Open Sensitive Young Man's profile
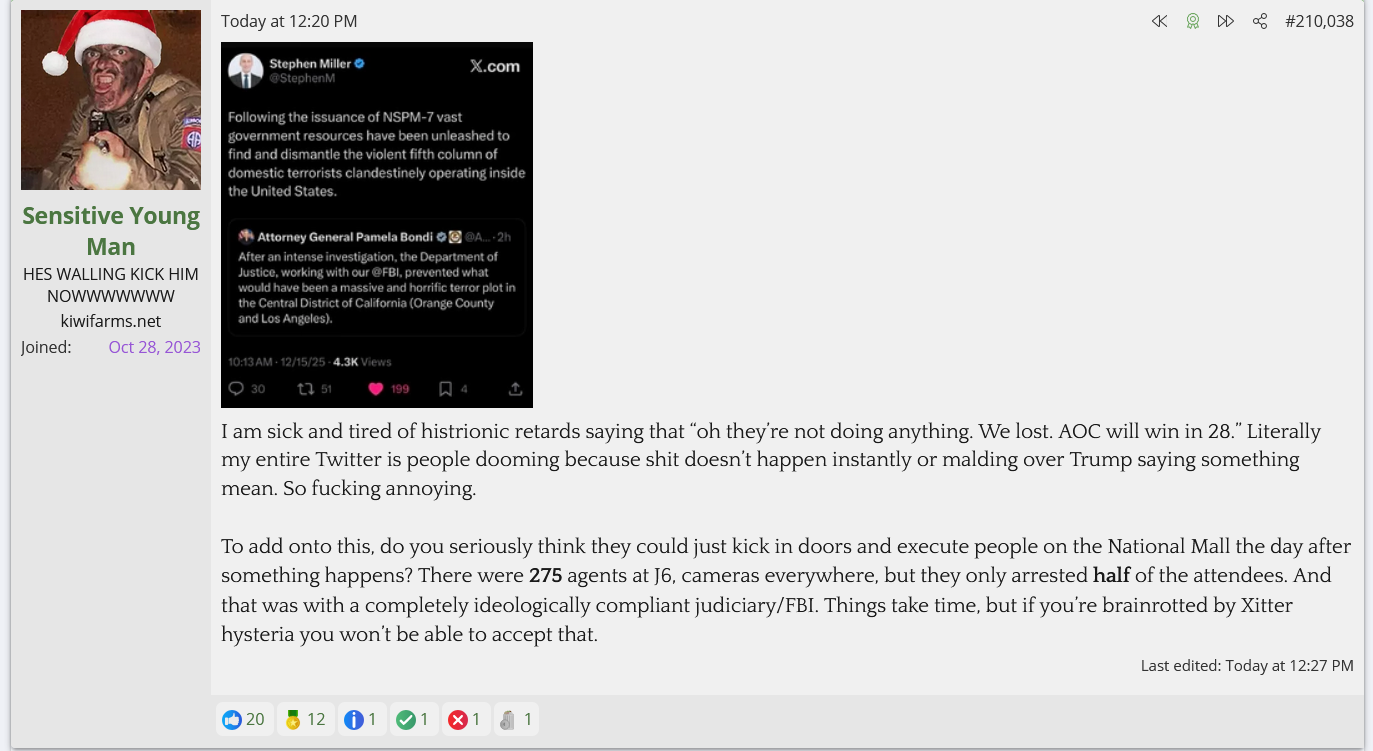Viewport: 1373px width, 751px height. (111, 231)
